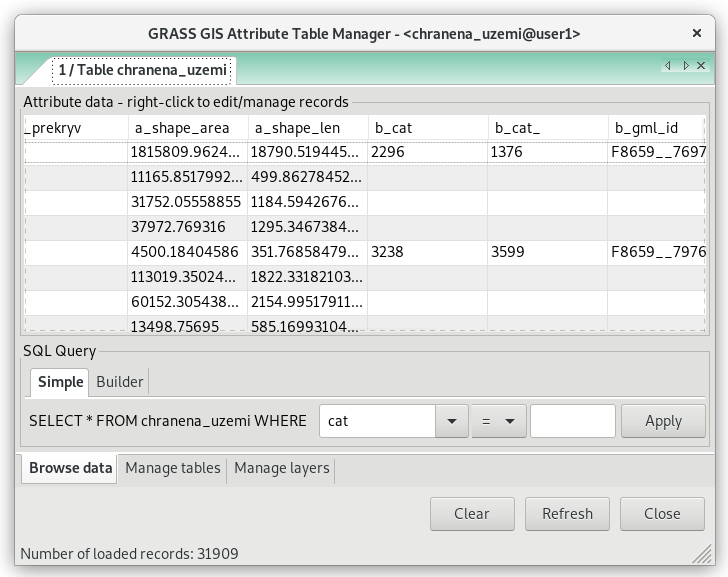Select cell 1815809.9624... in a_shape_area

point(188,152)
